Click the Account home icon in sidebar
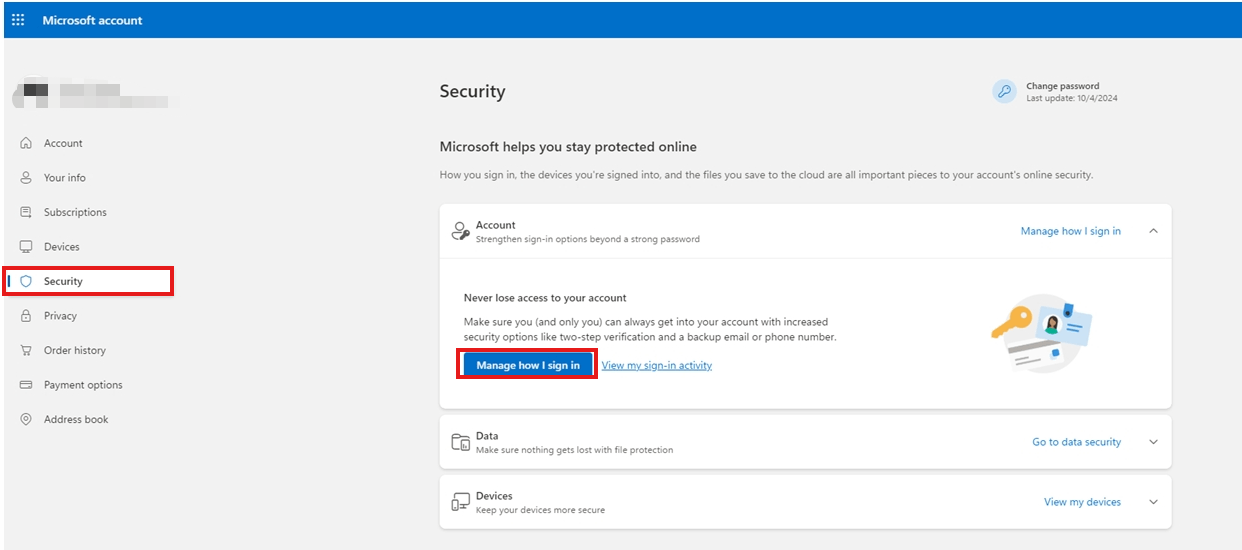The height and width of the screenshot is (550, 1242). tap(26, 143)
